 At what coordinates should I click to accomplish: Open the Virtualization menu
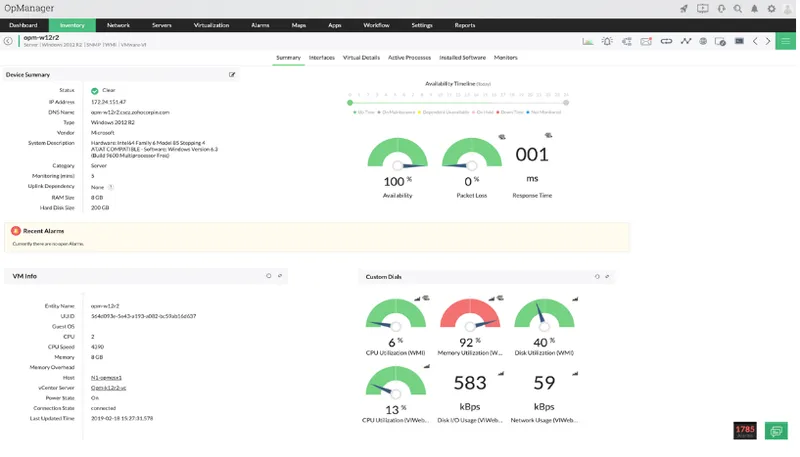tap(211, 25)
